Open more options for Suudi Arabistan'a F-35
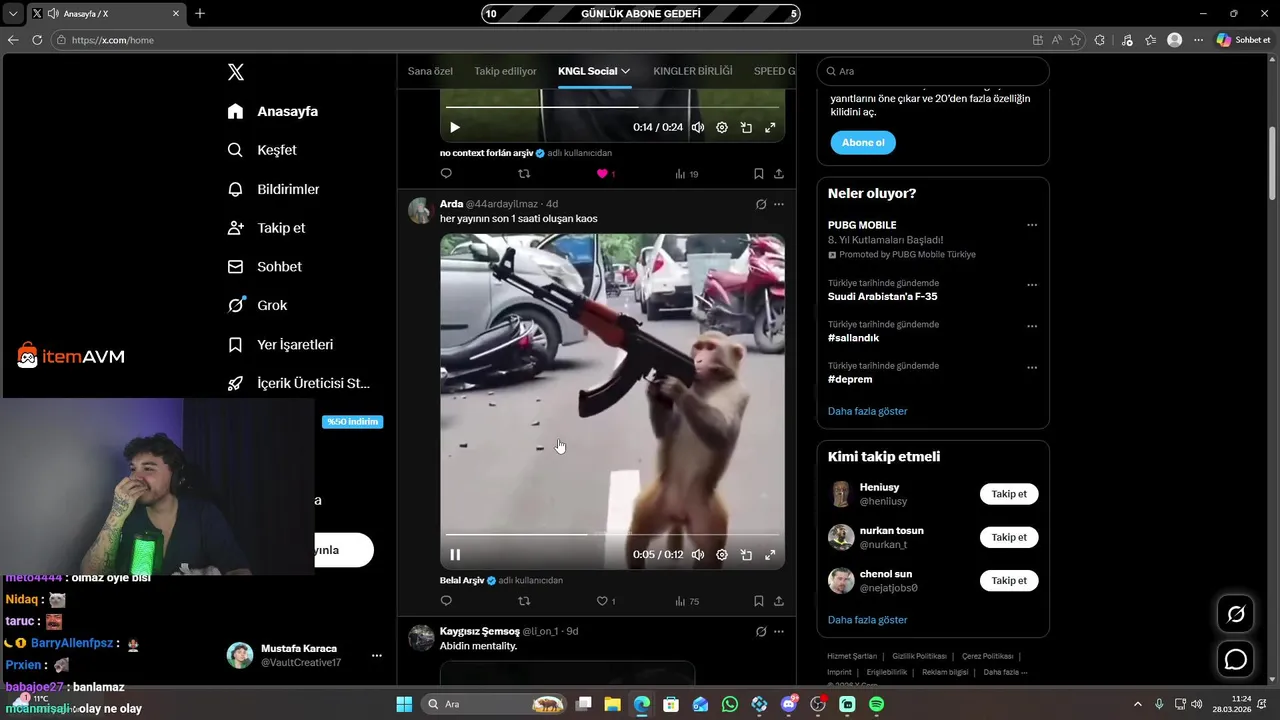The height and width of the screenshot is (720, 1280). 1032,285
